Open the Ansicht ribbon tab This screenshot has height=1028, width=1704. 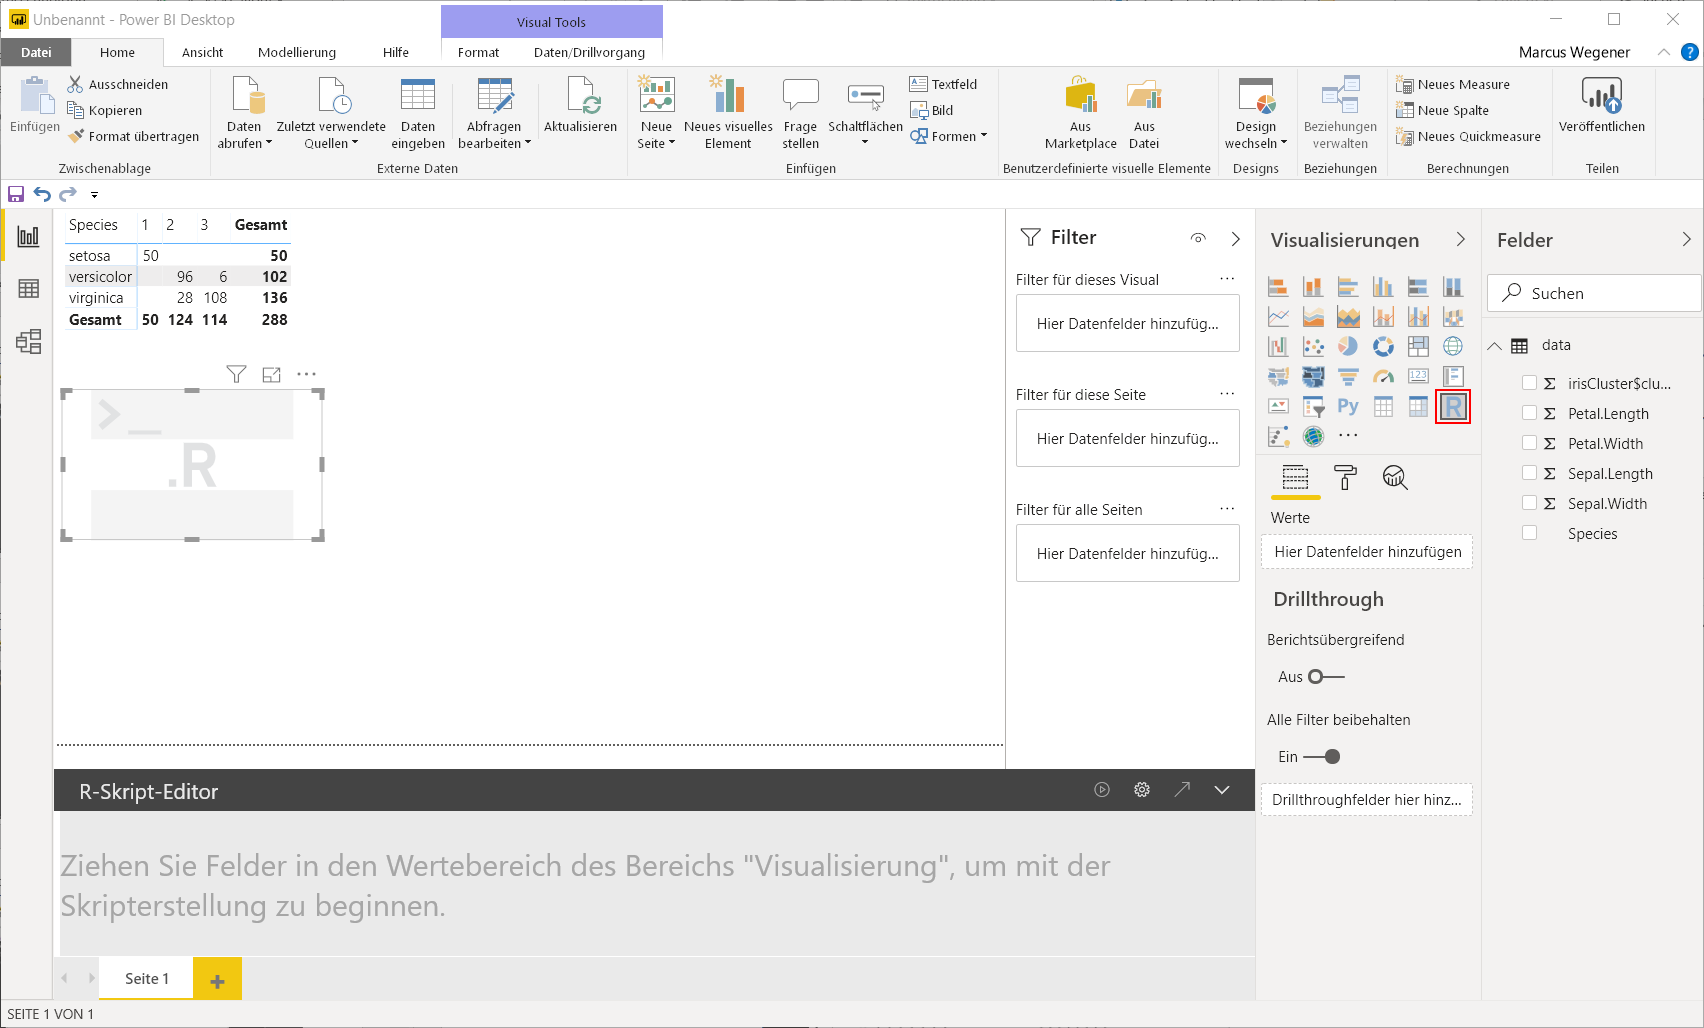point(203,52)
